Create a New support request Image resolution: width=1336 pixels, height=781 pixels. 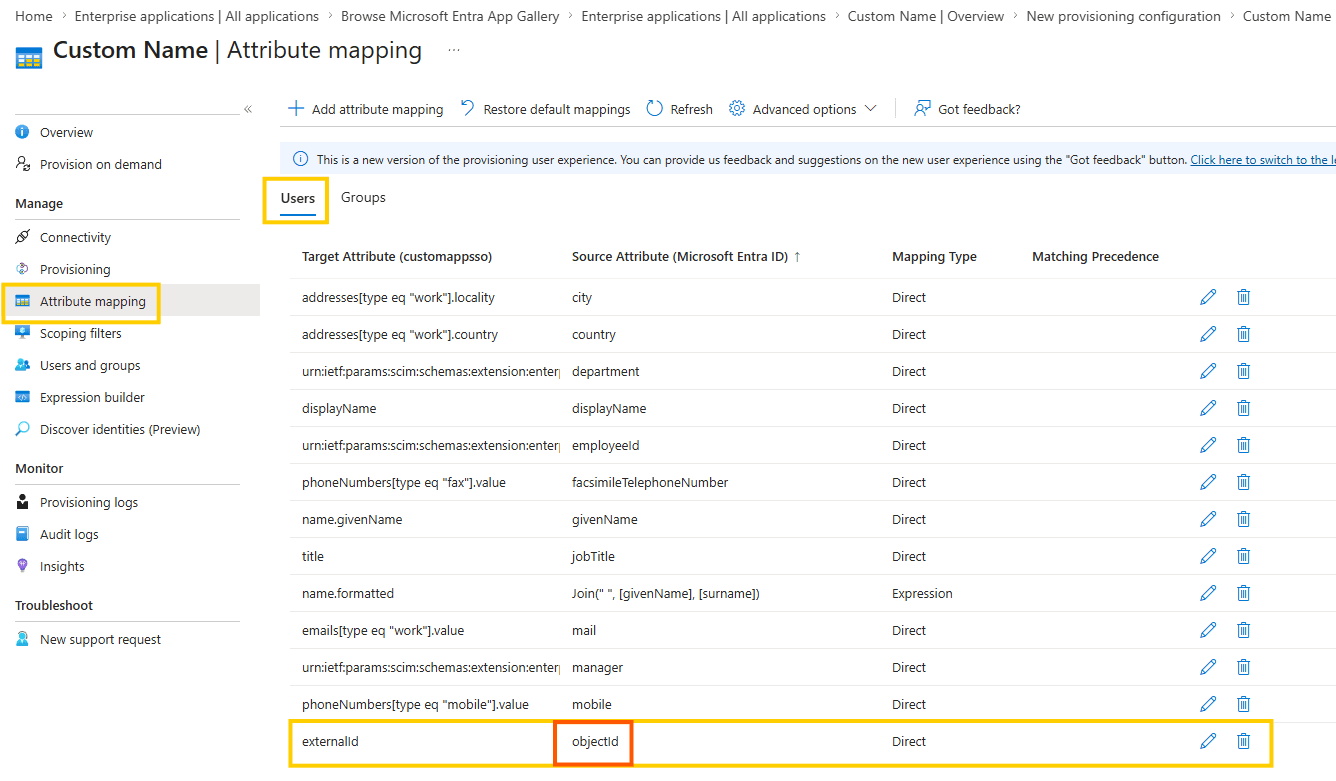(100, 639)
